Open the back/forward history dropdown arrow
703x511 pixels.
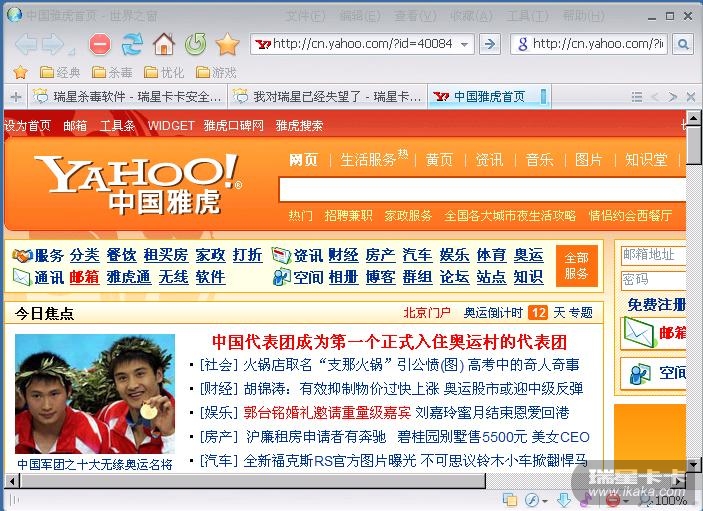coord(71,51)
